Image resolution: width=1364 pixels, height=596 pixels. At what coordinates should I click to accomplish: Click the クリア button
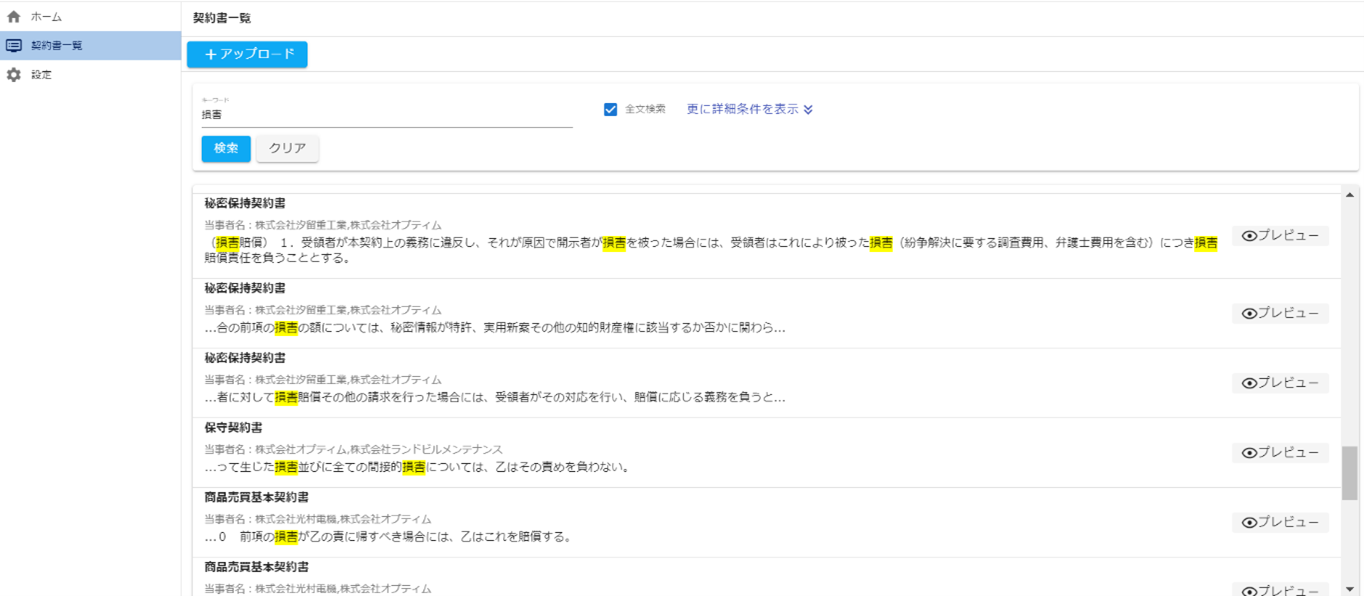[x=287, y=148]
